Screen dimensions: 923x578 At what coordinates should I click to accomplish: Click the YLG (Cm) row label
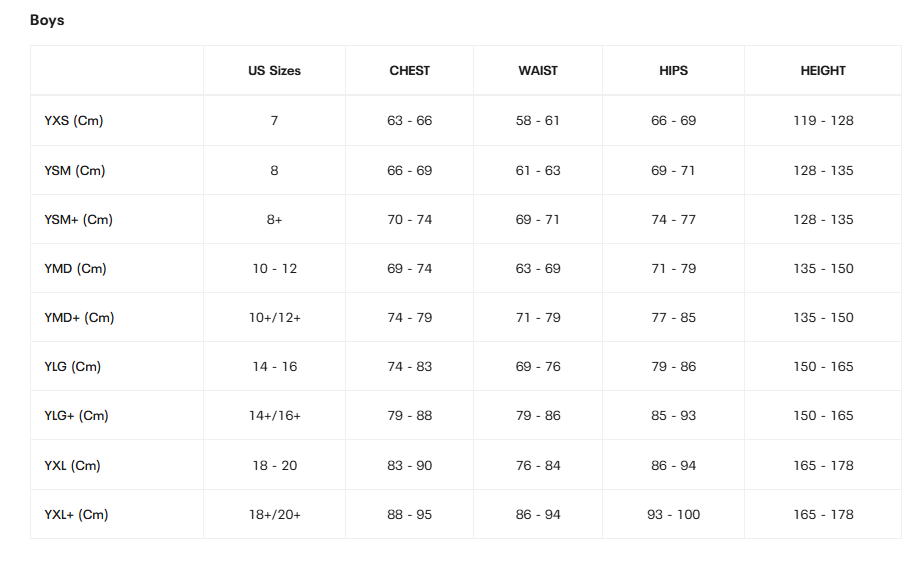pos(73,367)
